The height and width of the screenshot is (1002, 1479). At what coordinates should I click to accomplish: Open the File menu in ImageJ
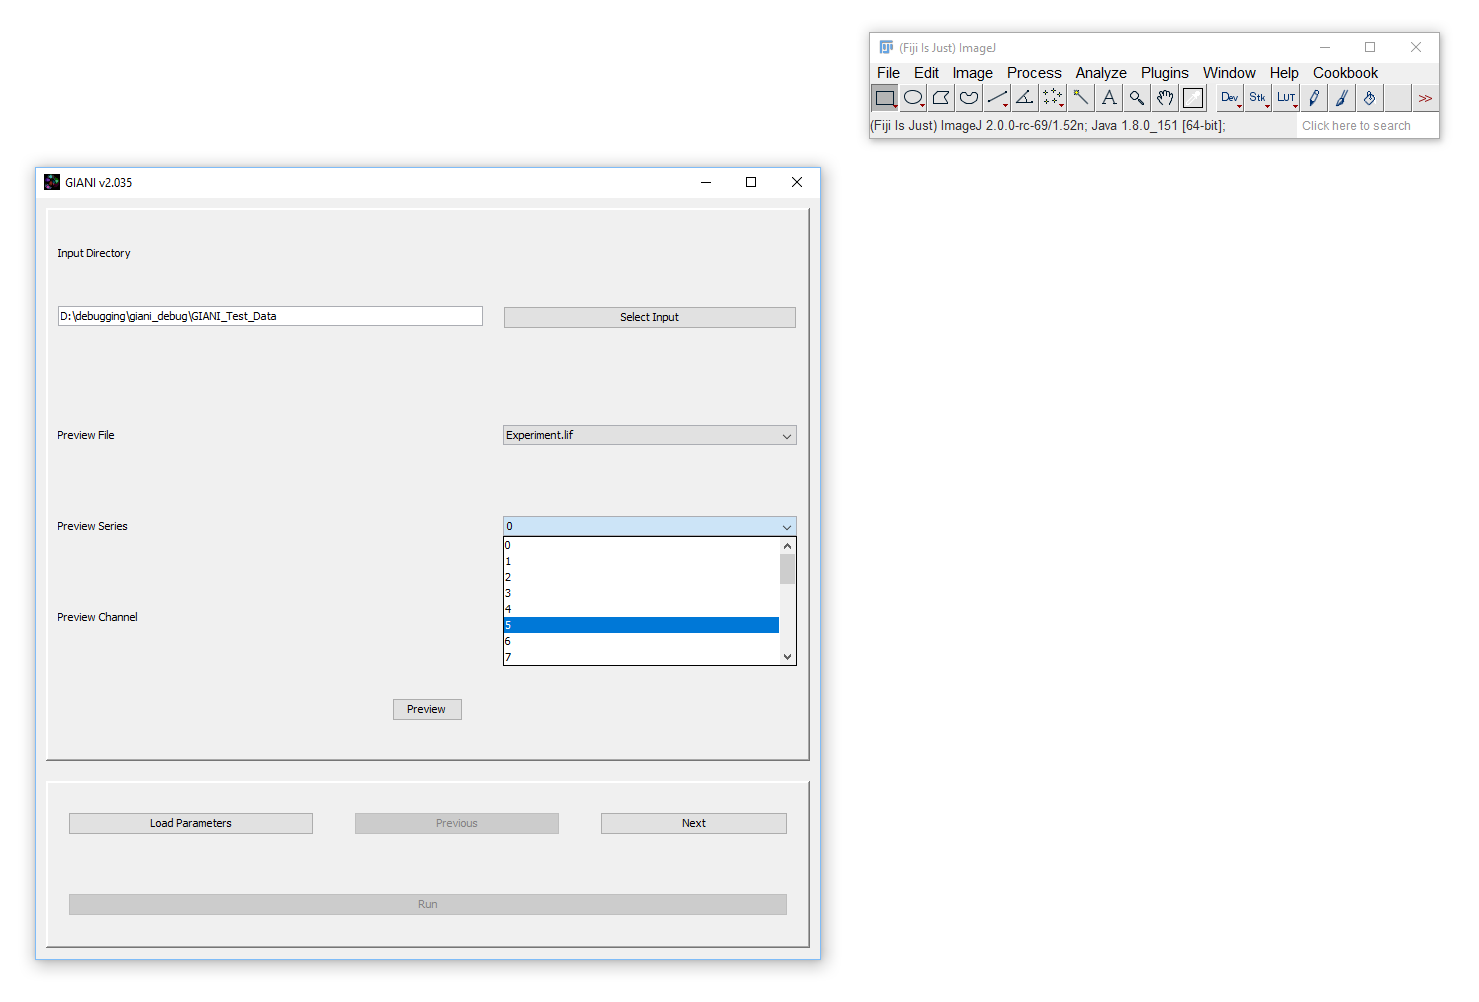pos(888,73)
